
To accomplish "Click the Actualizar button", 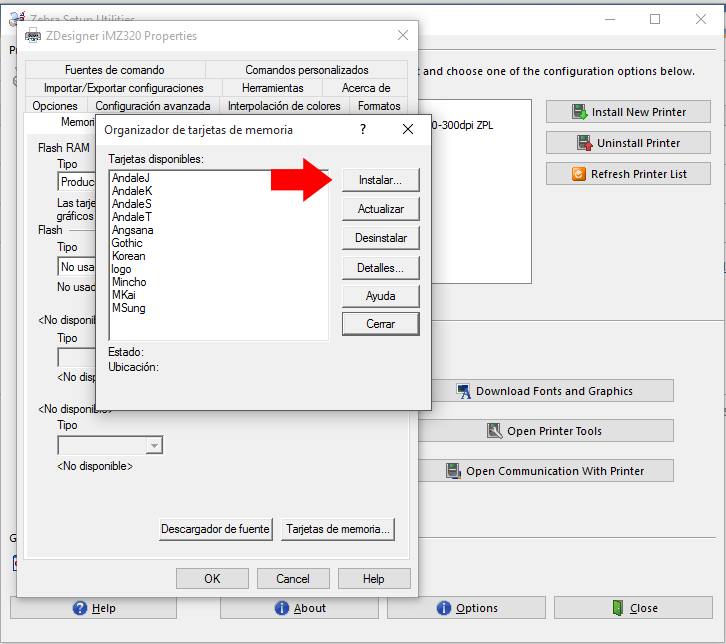I will 381,209.
